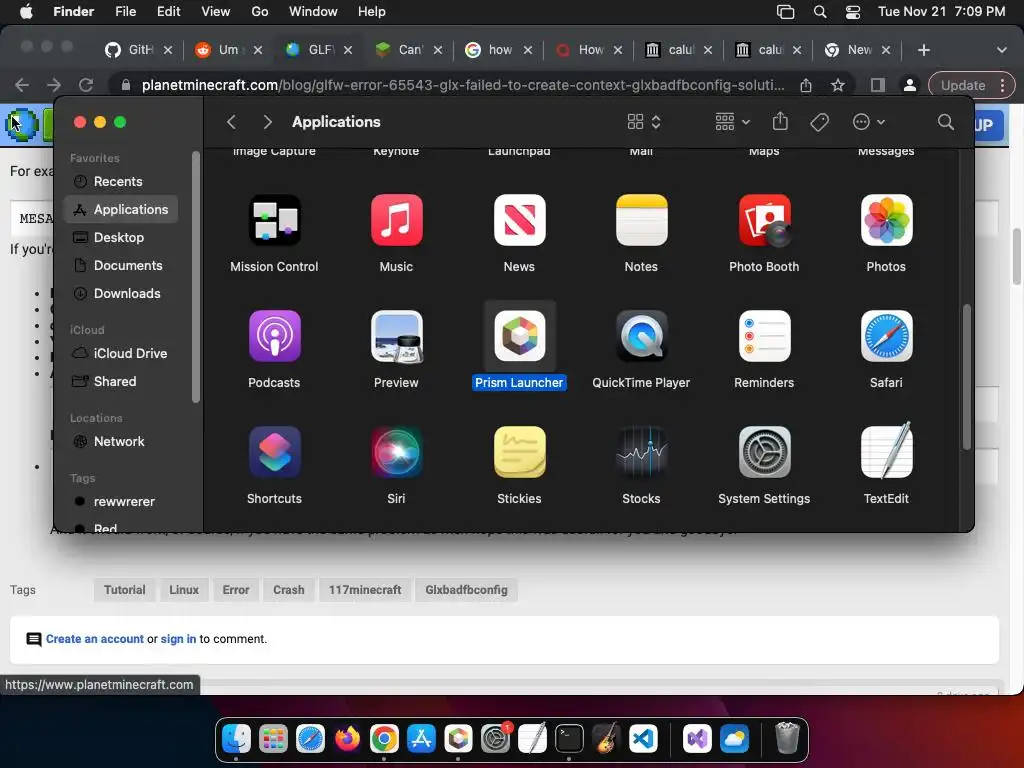The width and height of the screenshot is (1024, 768).
Task: Click the Glxbadfbconfig tag
Action: [x=466, y=590]
